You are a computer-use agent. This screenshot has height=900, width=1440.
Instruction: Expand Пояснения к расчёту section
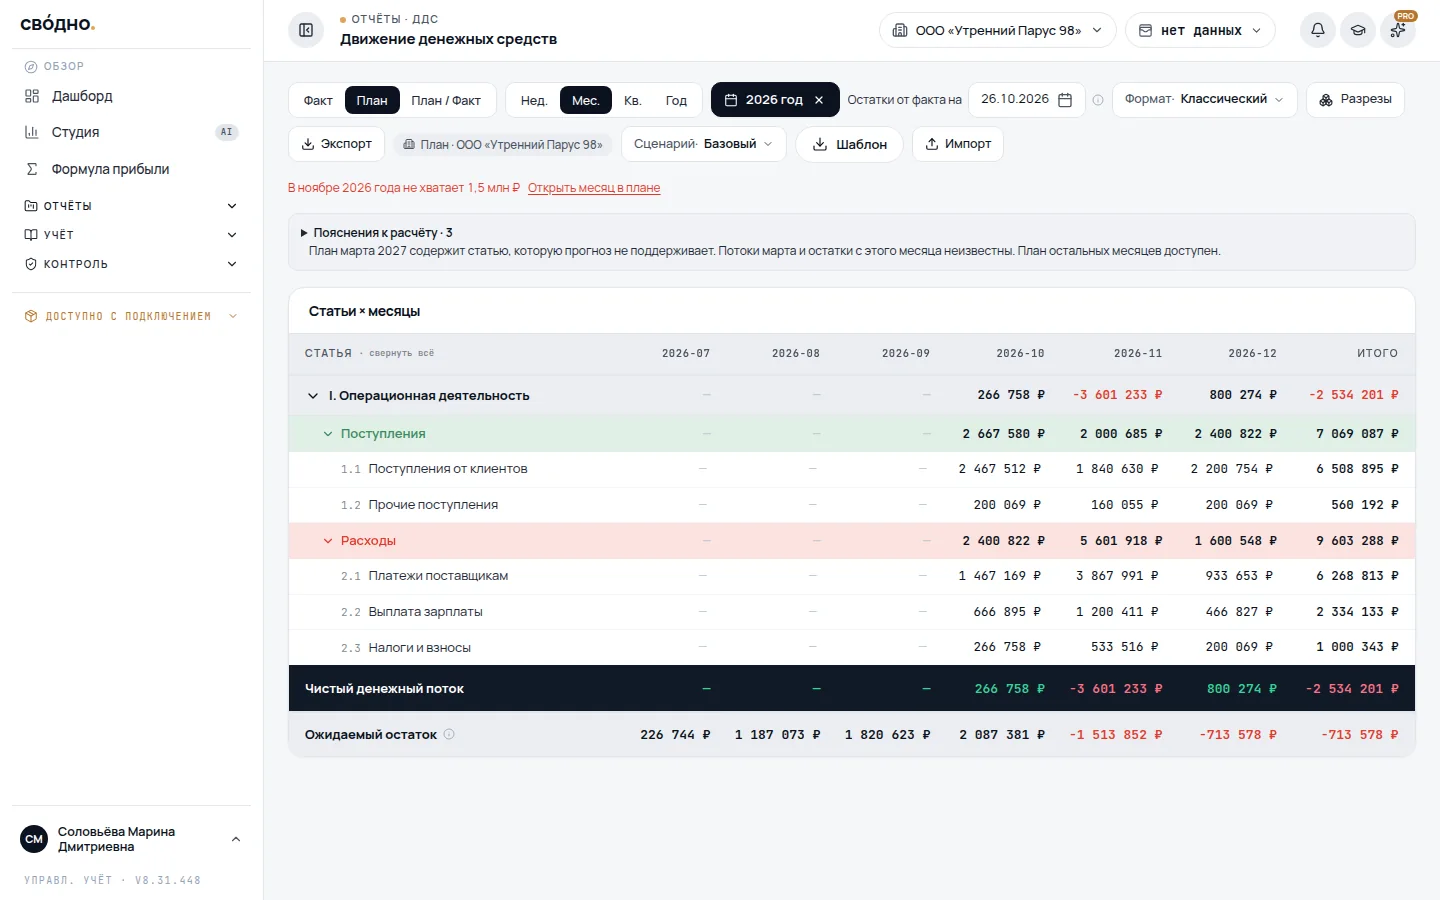pos(378,232)
